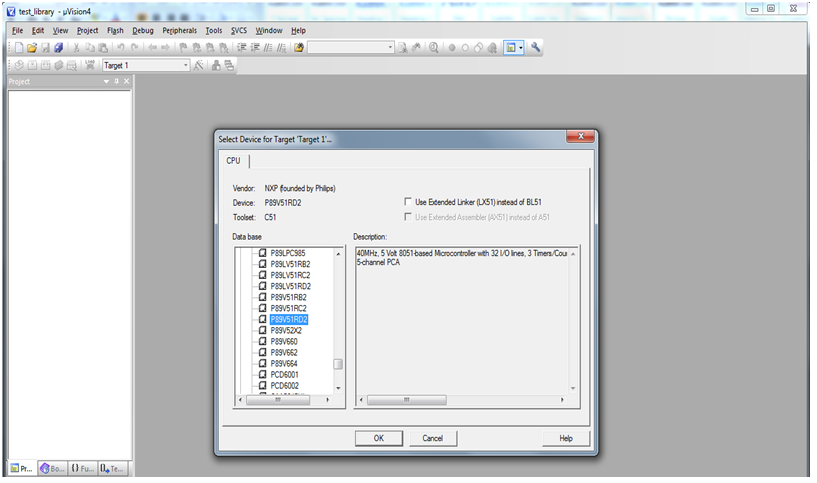Click the Configuration wrench icon

535,48
